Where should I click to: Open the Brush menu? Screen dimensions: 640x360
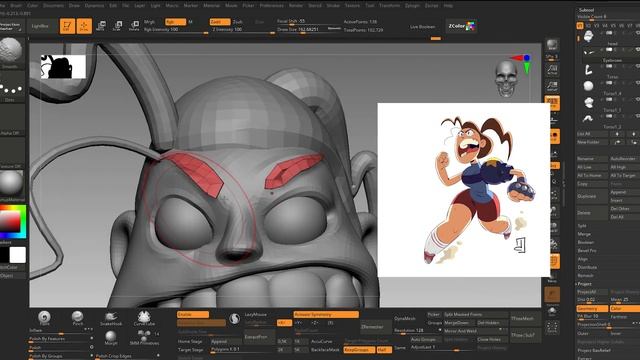tap(16, 5)
